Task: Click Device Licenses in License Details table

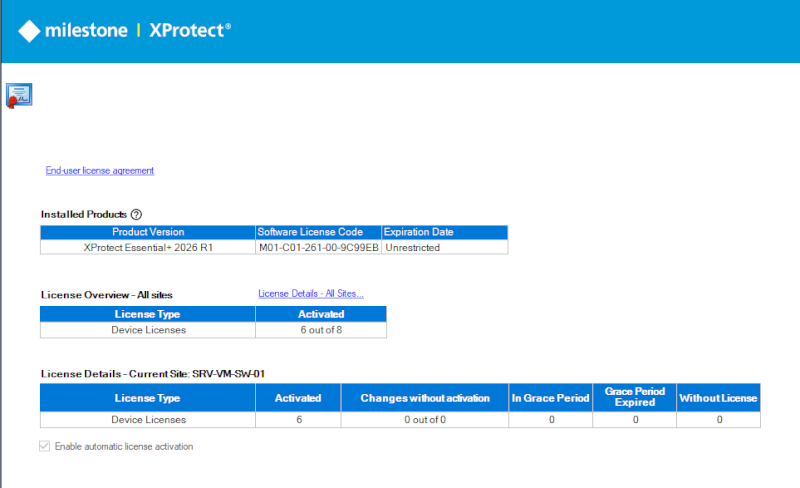Action: pos(148,420)
